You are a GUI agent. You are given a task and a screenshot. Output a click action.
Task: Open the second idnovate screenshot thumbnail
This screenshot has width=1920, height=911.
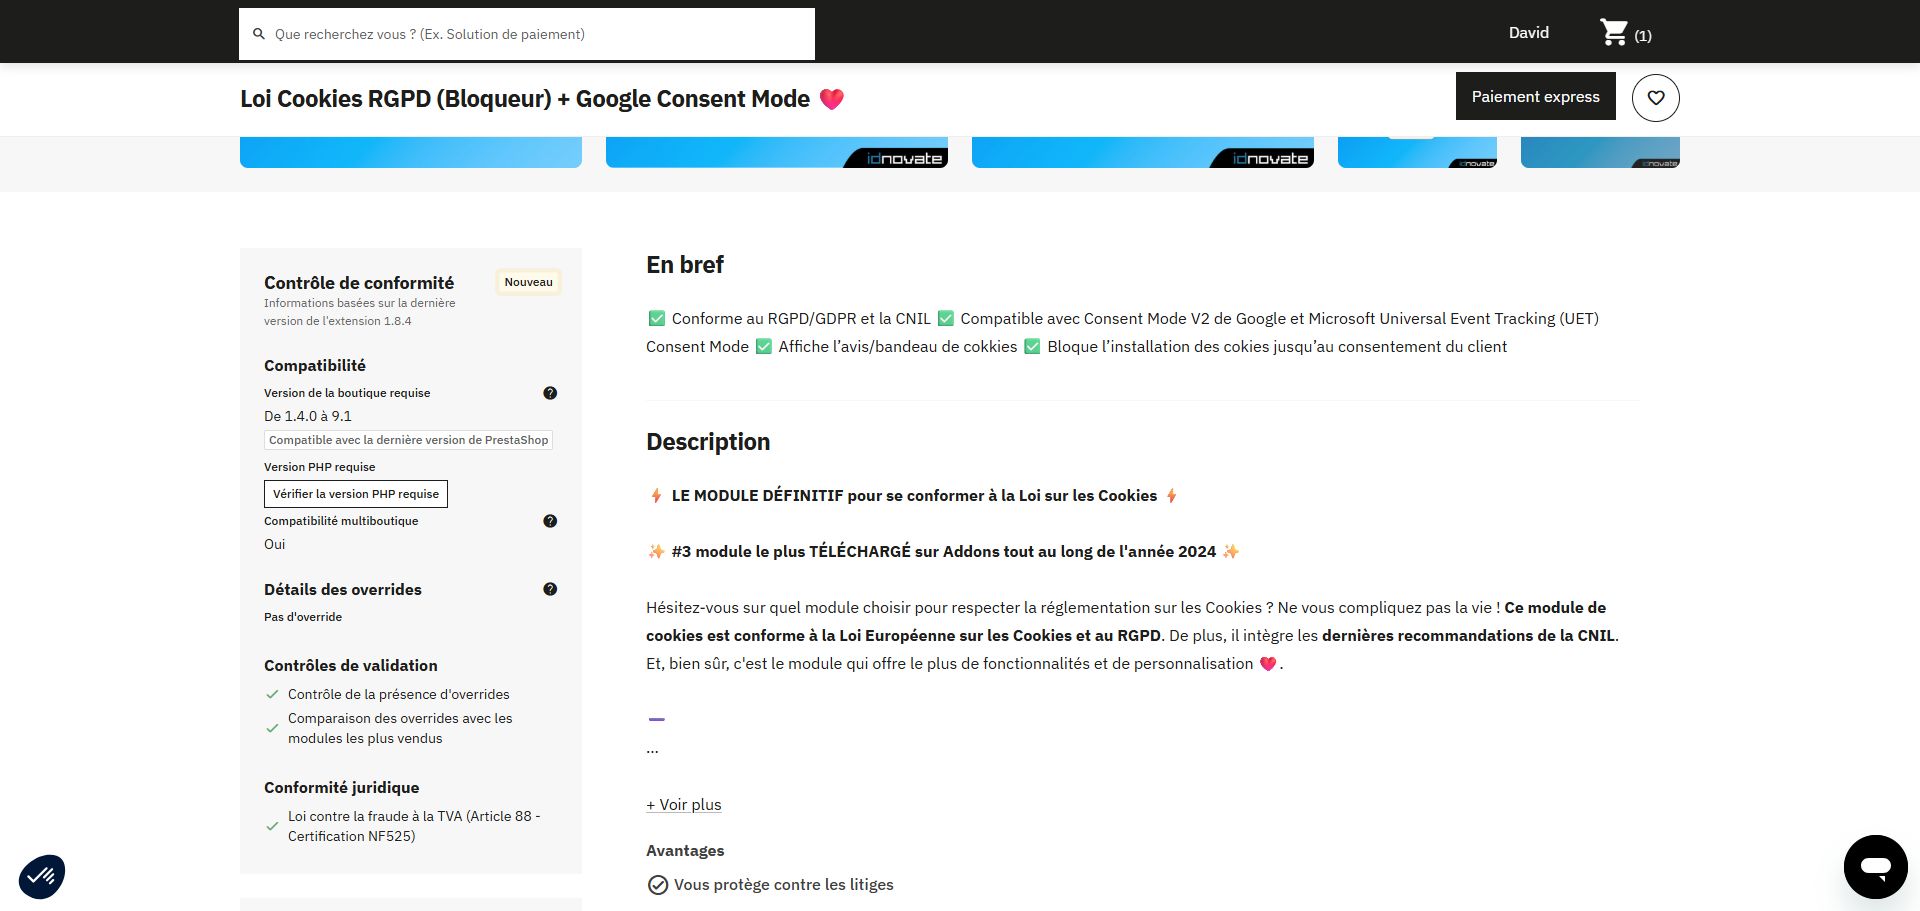[777, 152]
